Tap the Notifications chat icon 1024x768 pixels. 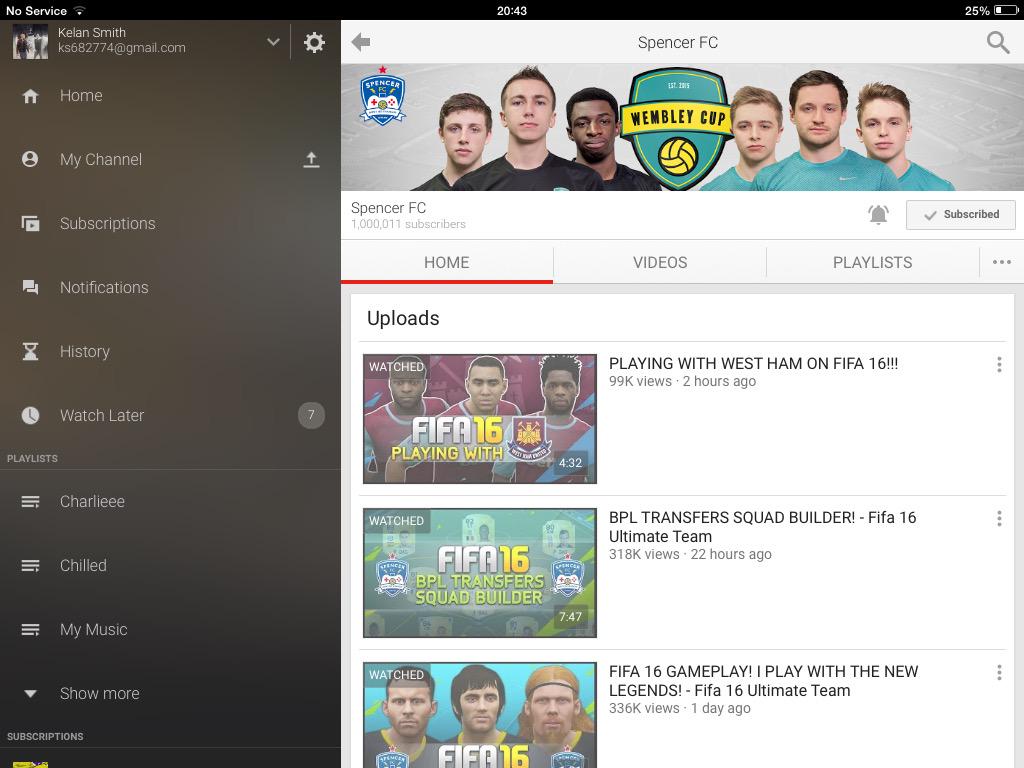coord(30,287)
